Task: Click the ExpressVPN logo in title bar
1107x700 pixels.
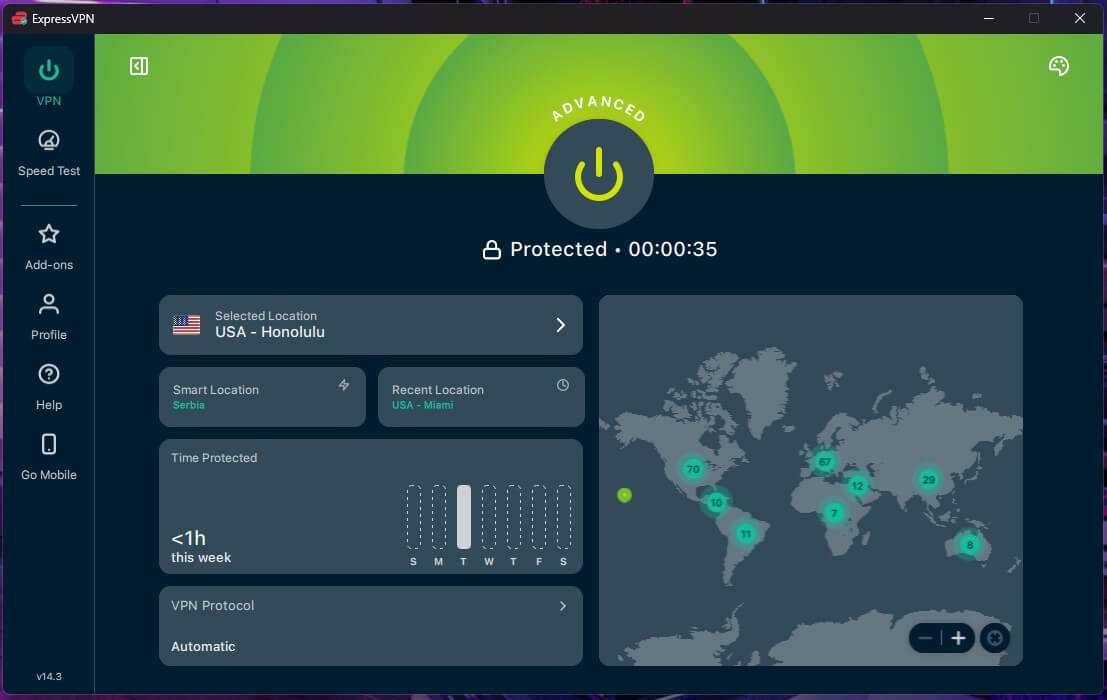Action: click(x=20, y=18)
